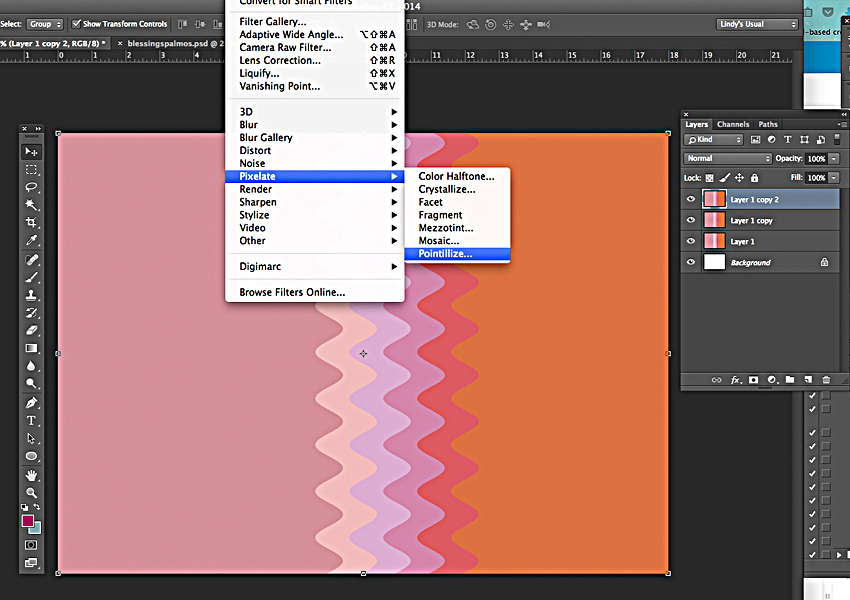Open the Kind filter dropdown
Image resolution: width=850 pixels, height=600 pixels.
[716, 140]
